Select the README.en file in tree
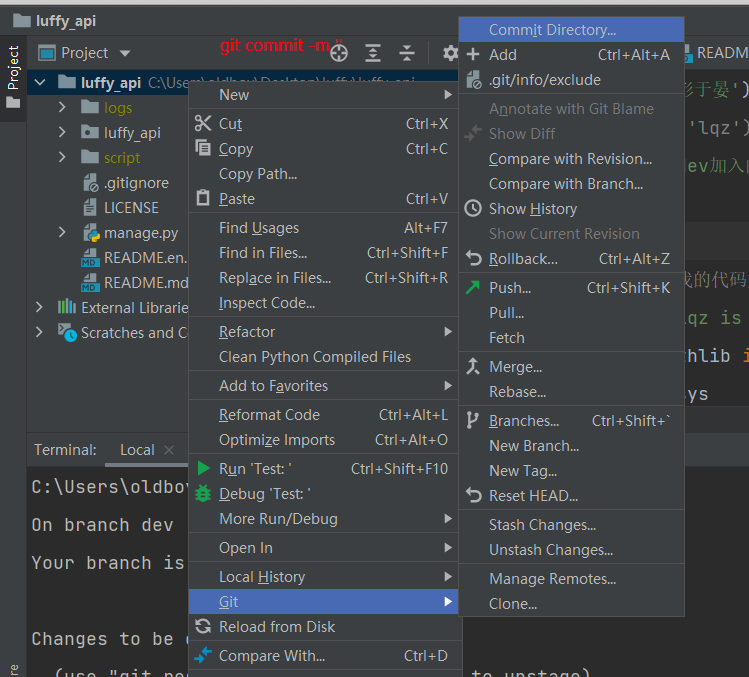Image resolution: width=749 pixels, height=677 pixels. [x=145, y=258]
